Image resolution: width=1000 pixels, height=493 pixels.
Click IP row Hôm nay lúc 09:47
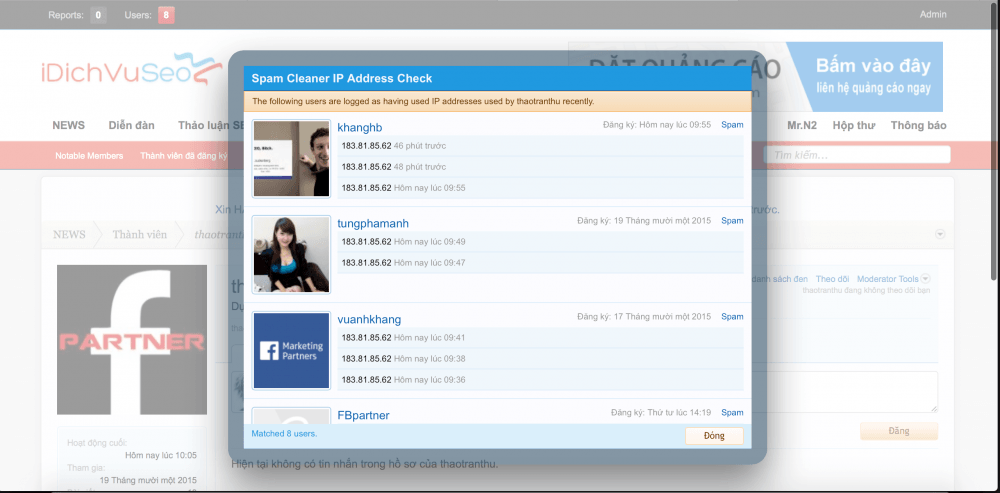(x=540, y=263)
